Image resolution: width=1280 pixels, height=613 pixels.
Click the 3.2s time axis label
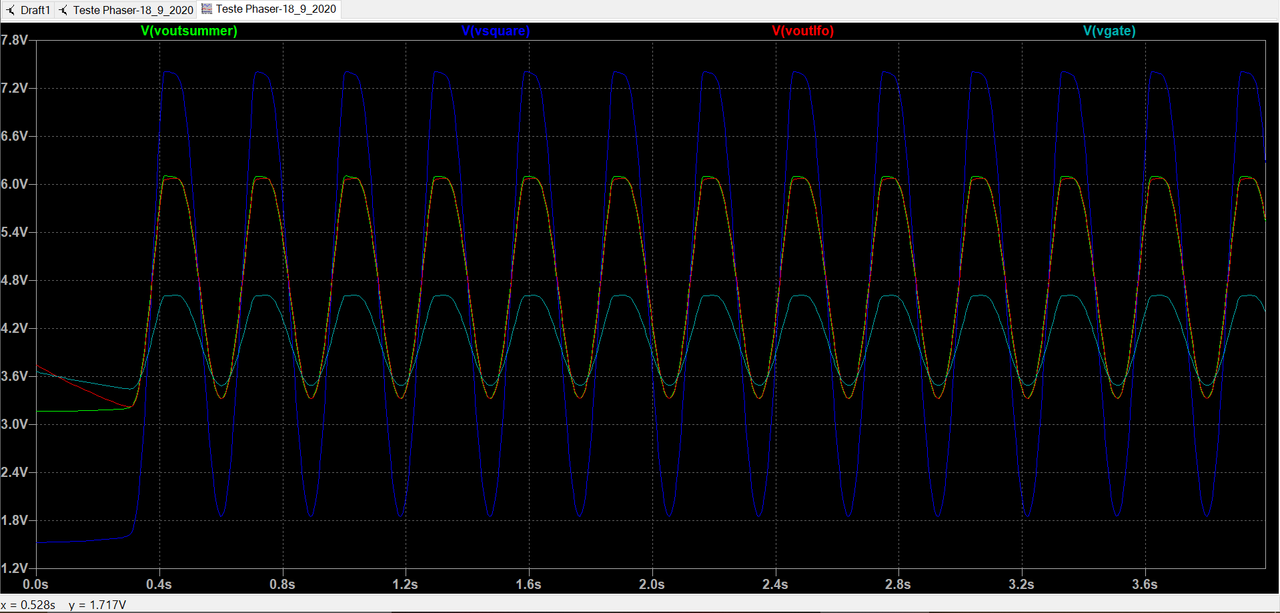[1021, 584]
